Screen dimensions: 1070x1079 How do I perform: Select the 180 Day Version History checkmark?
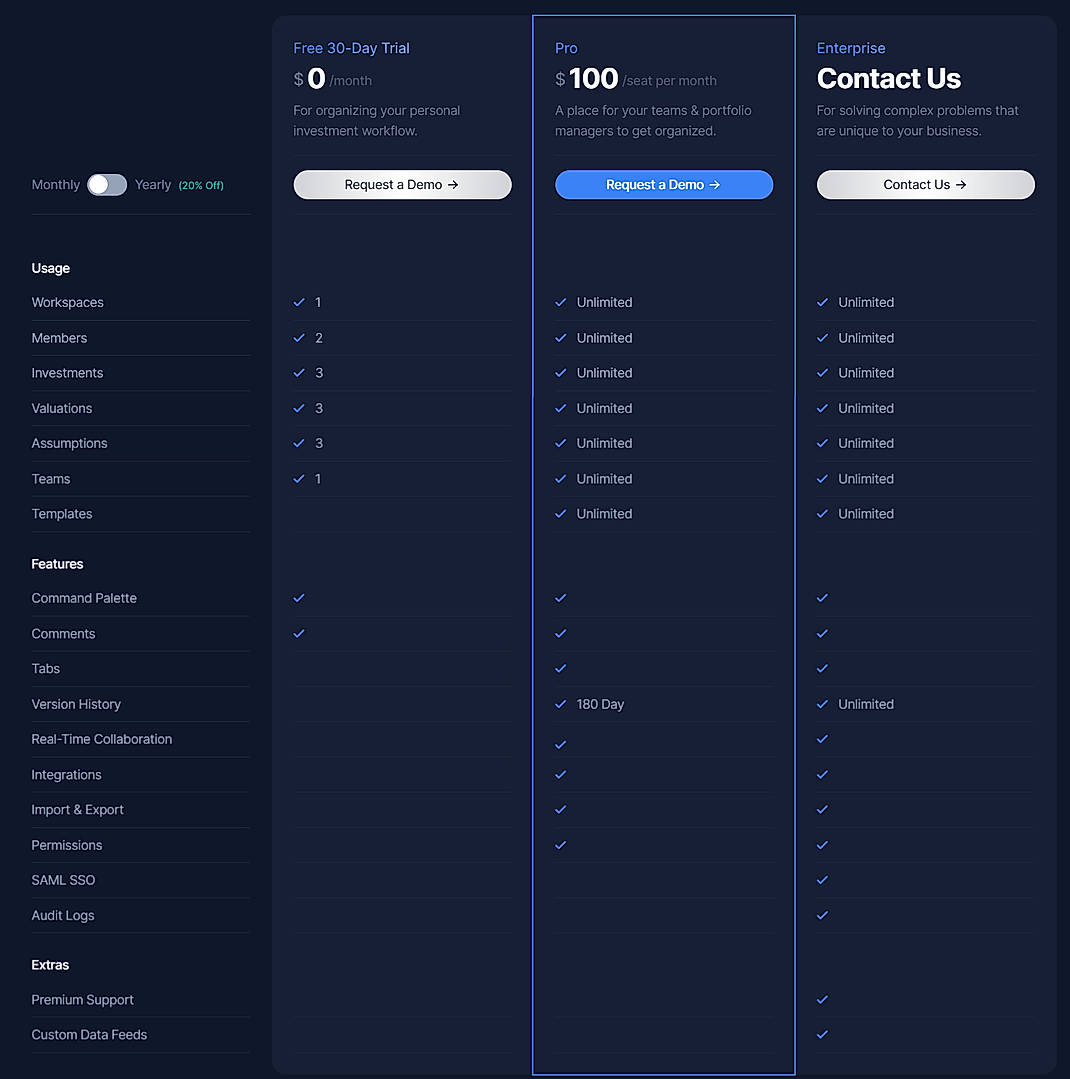[x=561, y=704]
